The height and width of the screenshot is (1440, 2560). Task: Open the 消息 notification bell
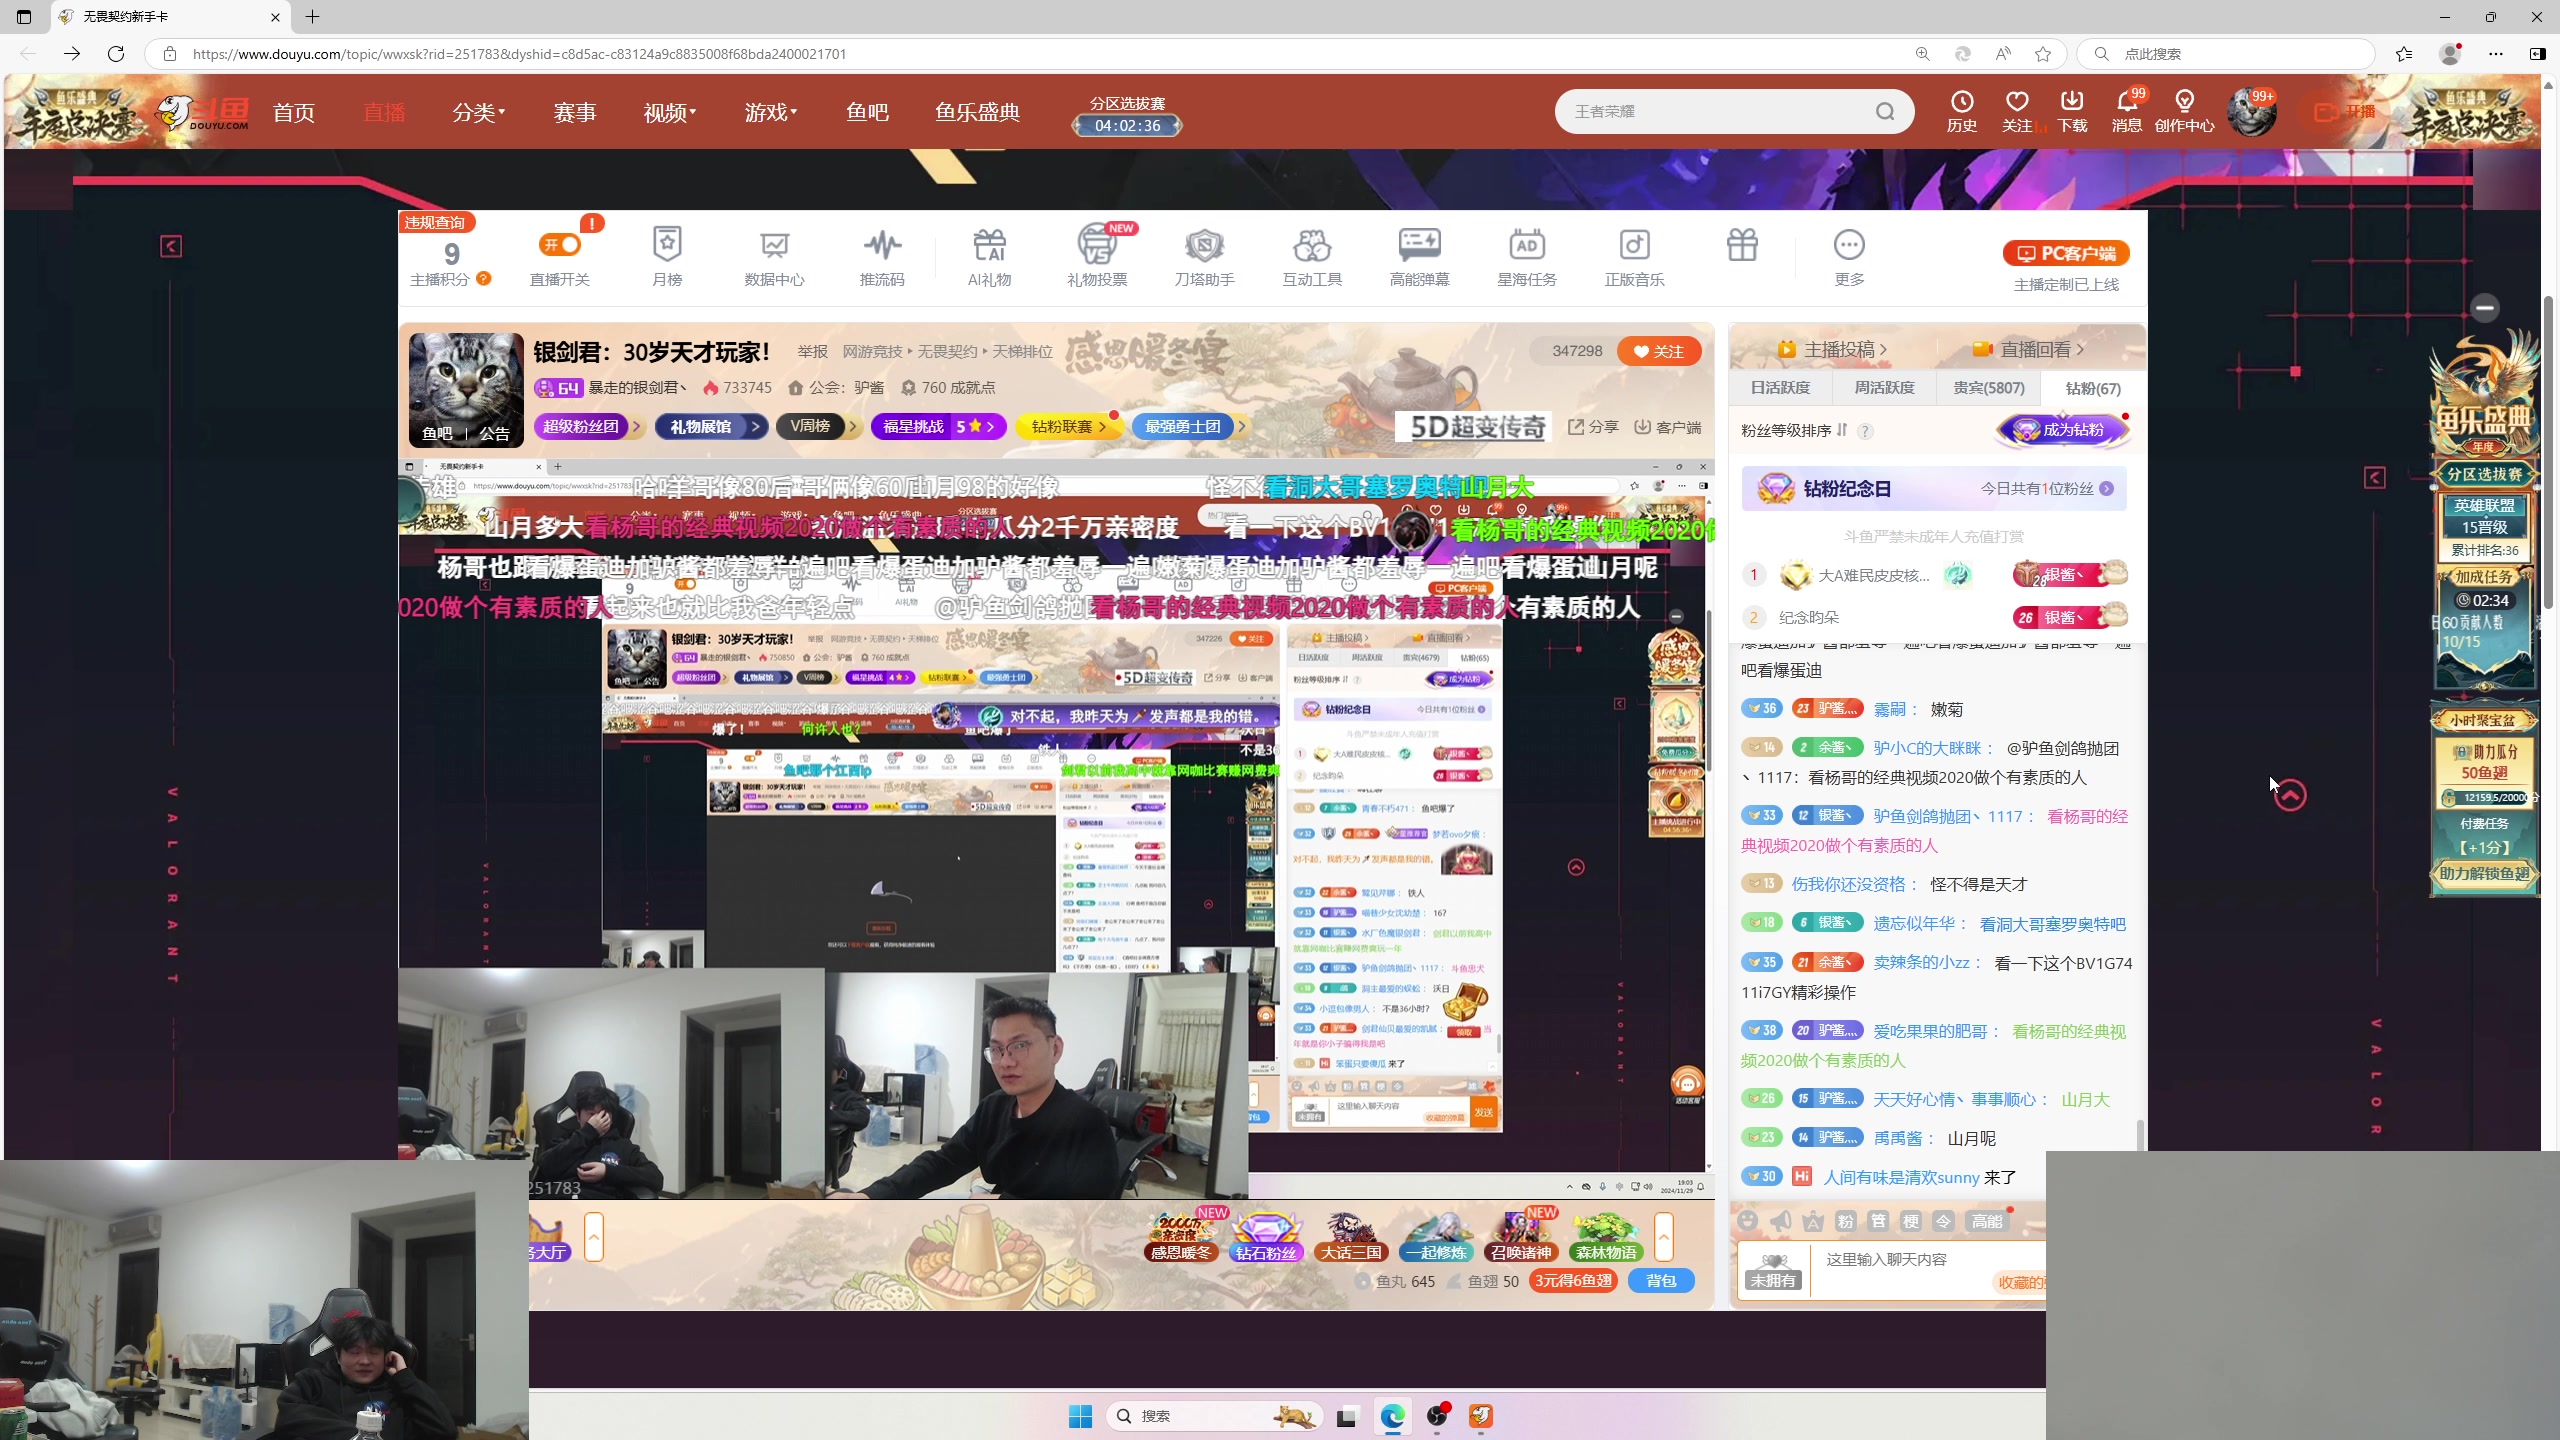pos(2127,111)
